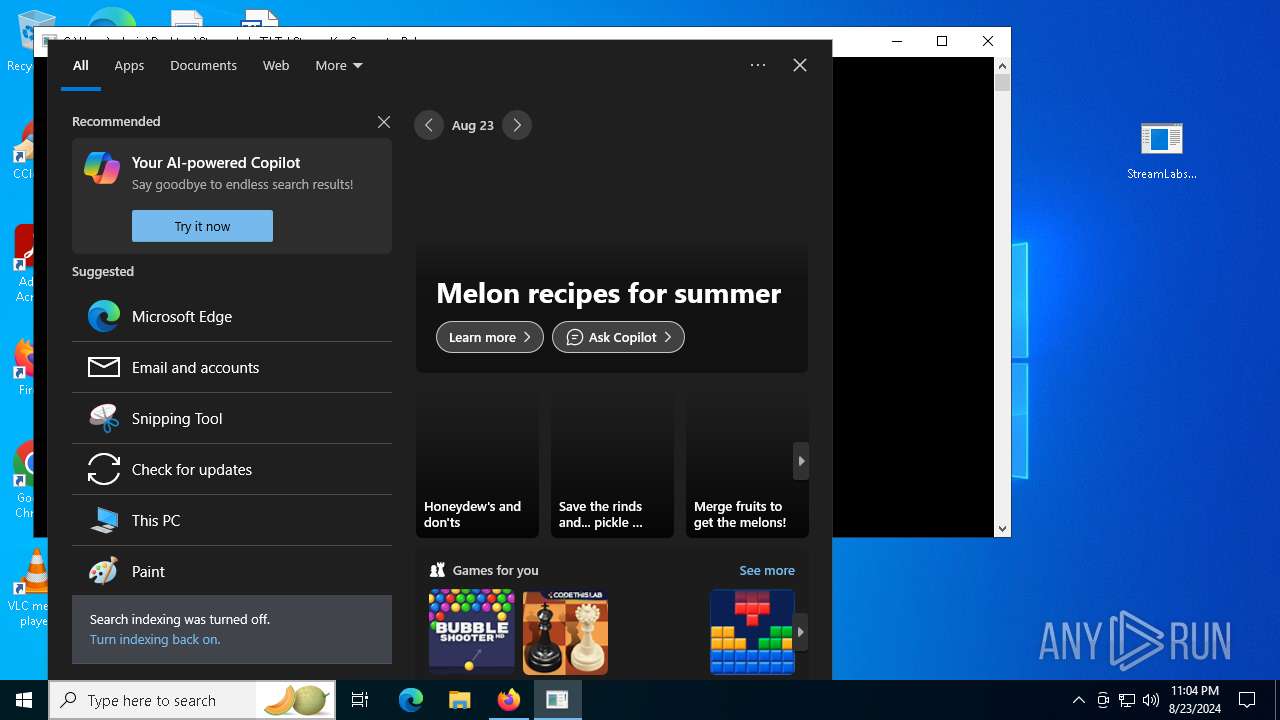Switch to the Apps search tab
Viewport: 1280px width, 720px height.
coord(129,65)
